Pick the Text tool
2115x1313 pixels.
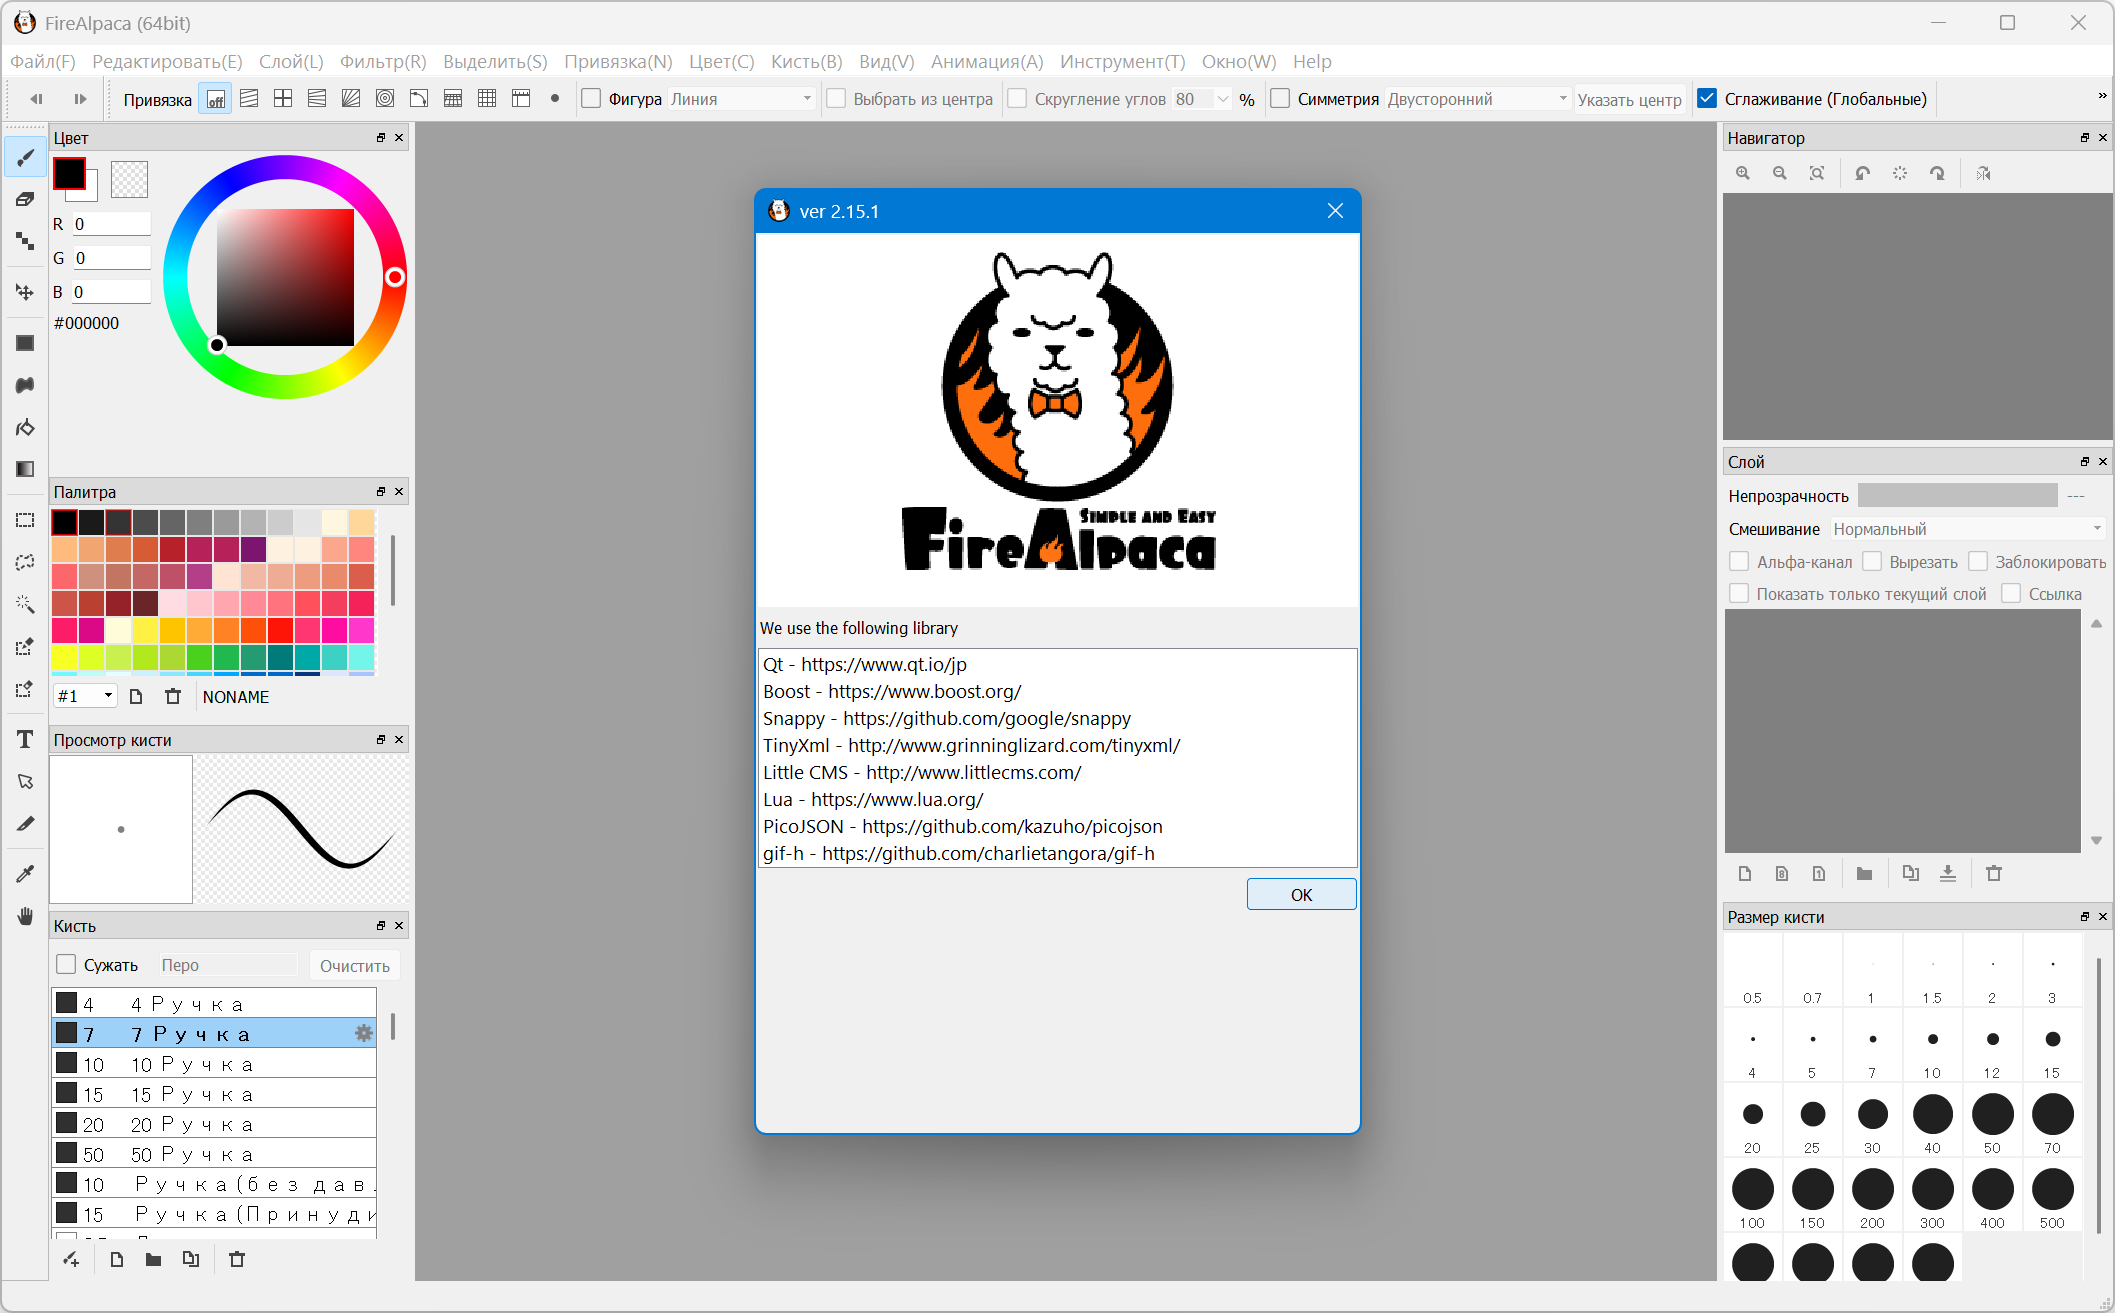pos(25,739)
